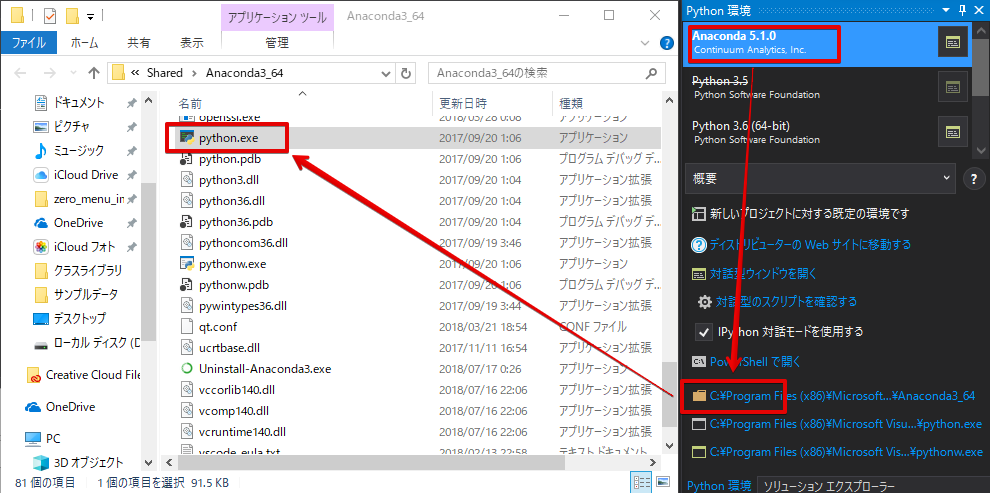990x493 pixels.
Task: Open interactive window icon for Anaconda 5.1.0
Action: point(953,42)
